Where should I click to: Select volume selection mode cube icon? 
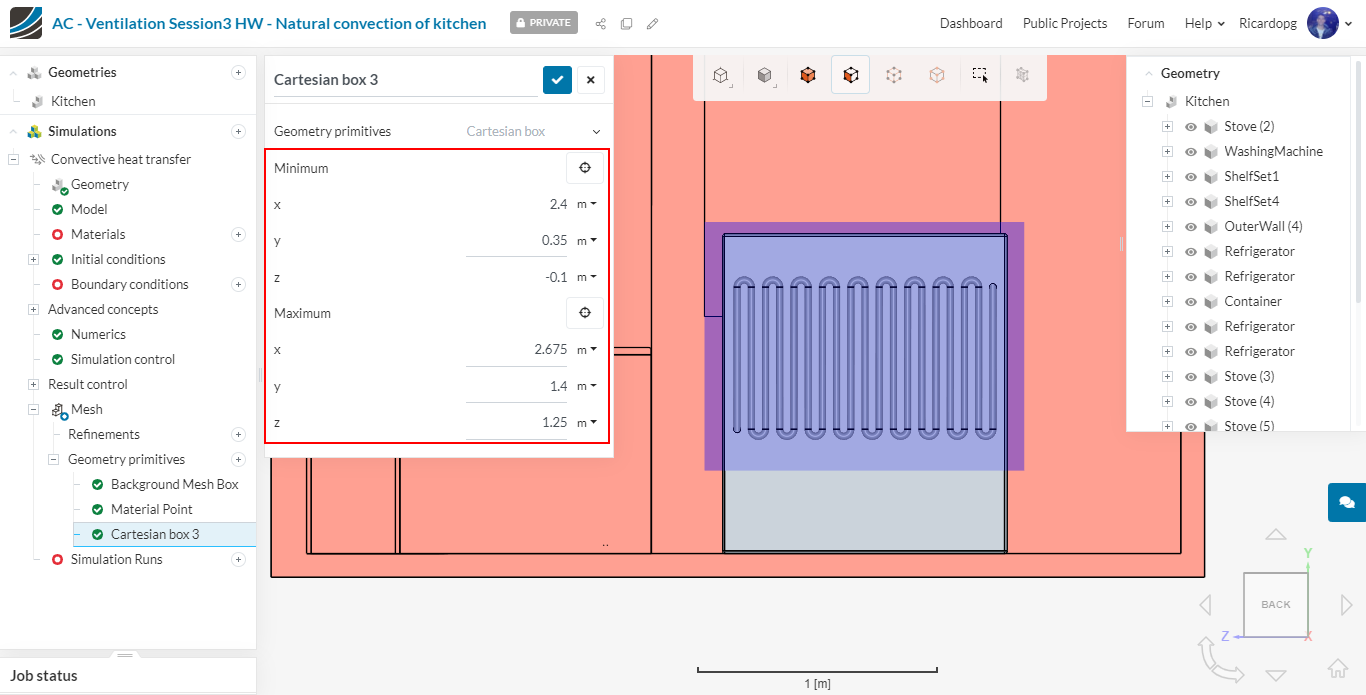pos(808,75)
